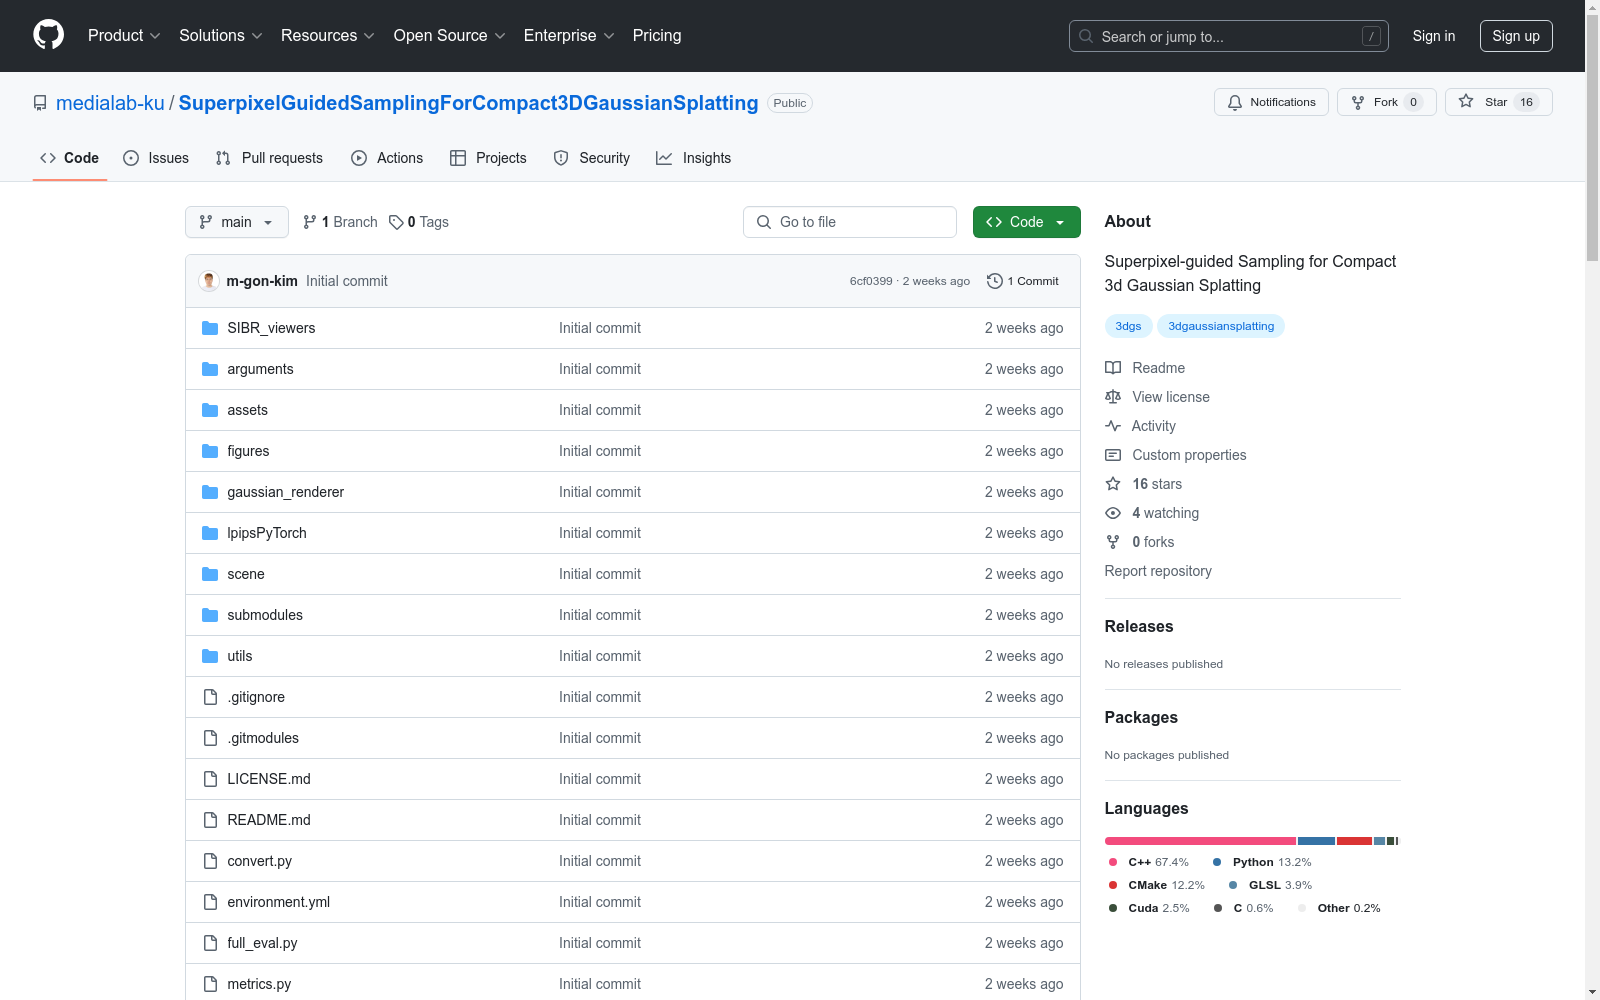
Task: Open the 1 Commit history link
Action: (x=1023, y=281)
